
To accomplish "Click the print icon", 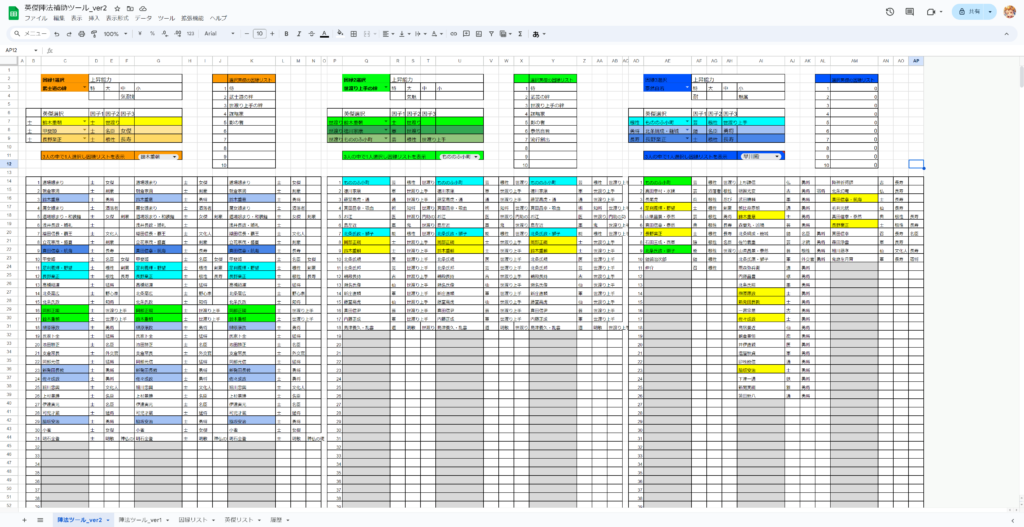I will pyautogui.click(x=80, y=33).
